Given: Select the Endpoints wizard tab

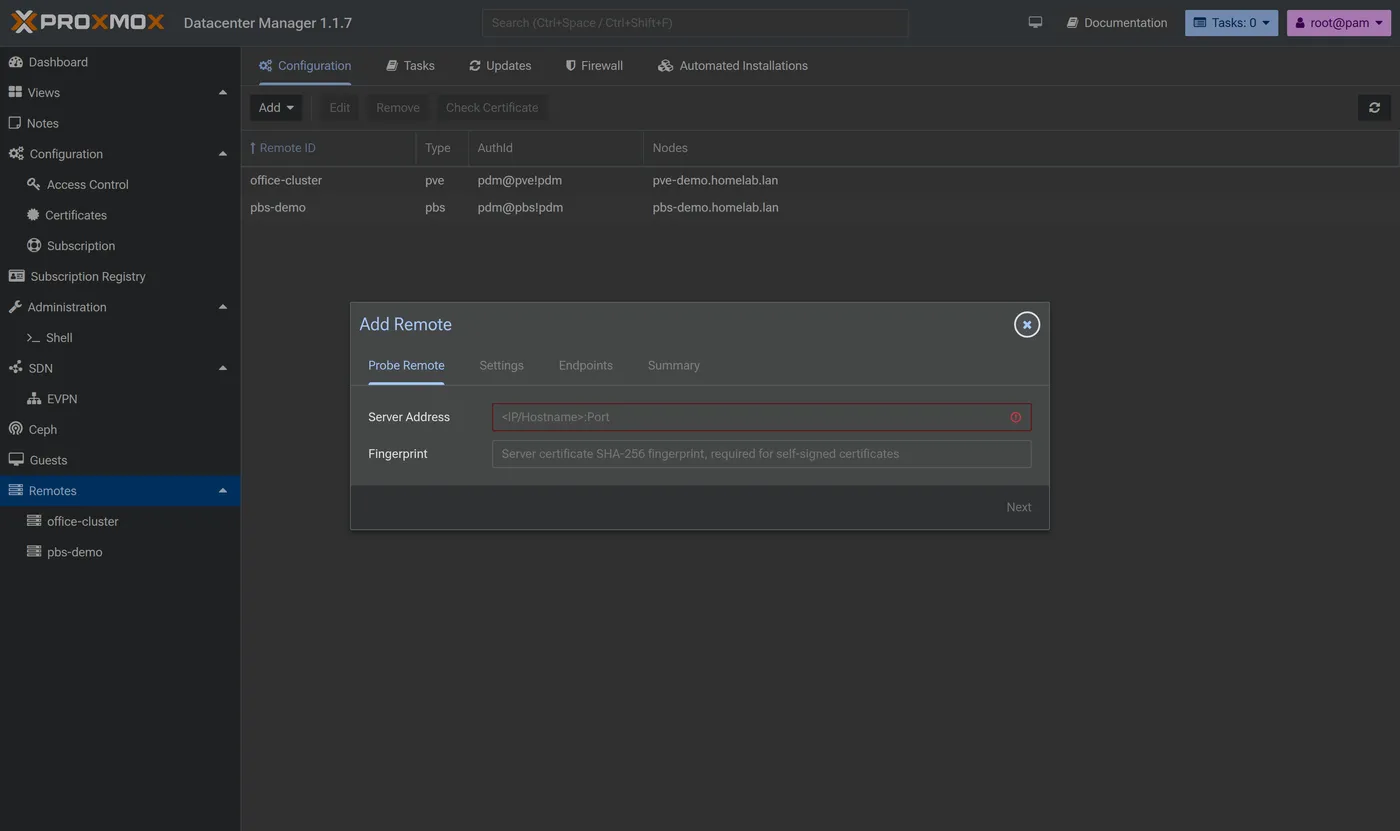Looking at the screenshot, I should [586, 365].
